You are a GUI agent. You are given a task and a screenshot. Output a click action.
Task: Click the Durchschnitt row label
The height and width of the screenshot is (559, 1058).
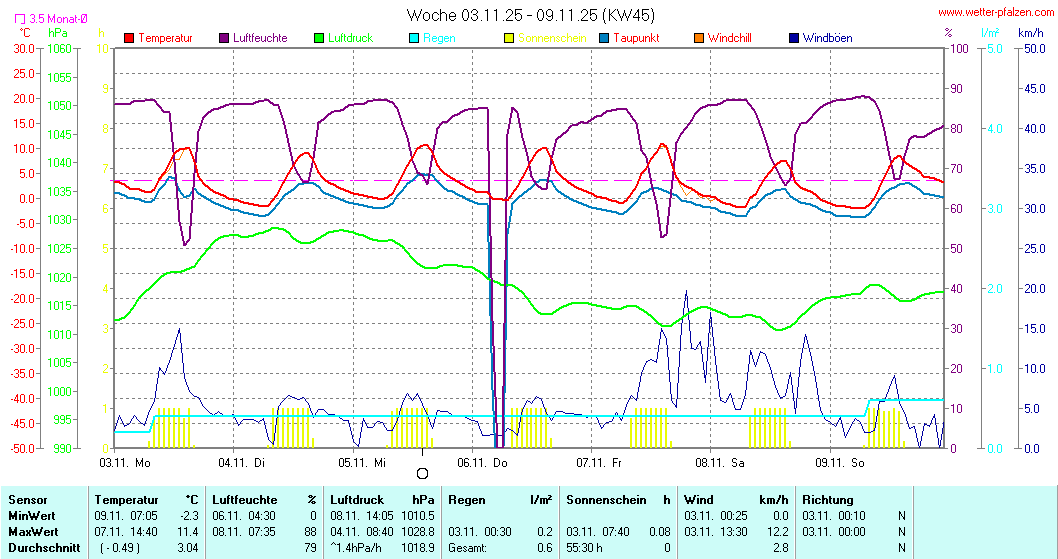(40, 548)
